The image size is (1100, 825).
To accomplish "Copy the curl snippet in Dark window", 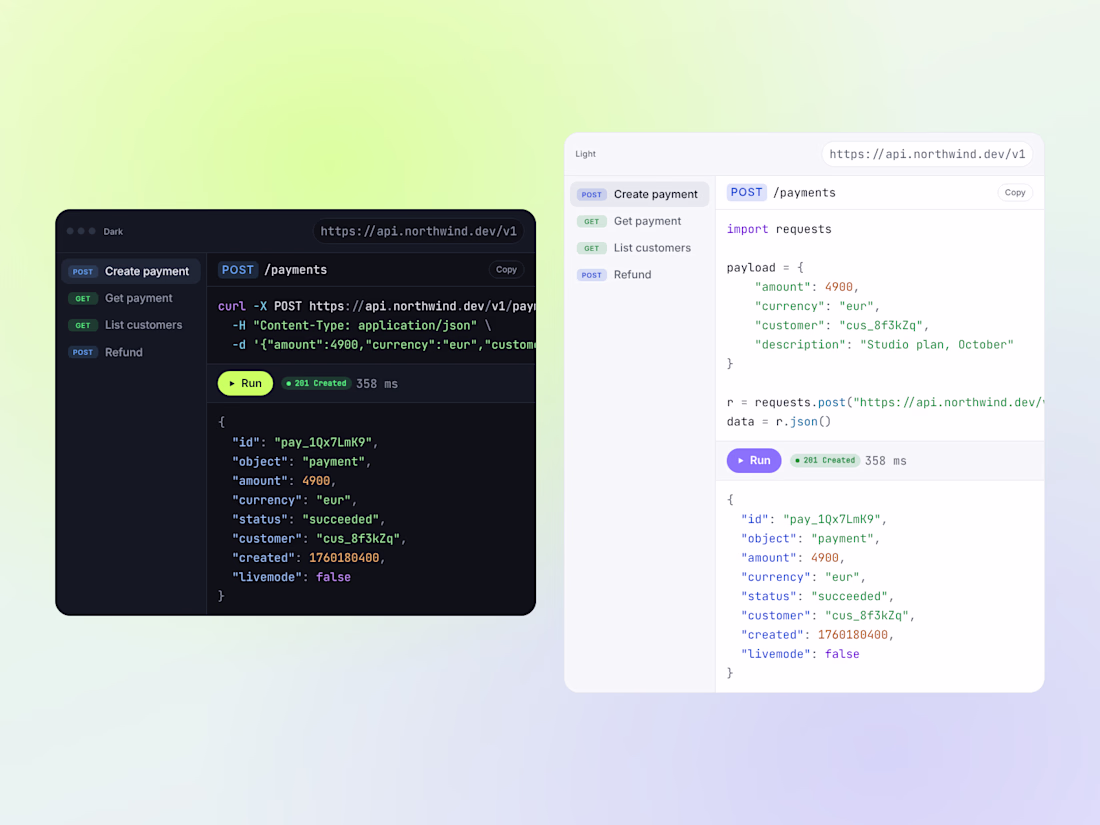I will (x=507, y=269).
